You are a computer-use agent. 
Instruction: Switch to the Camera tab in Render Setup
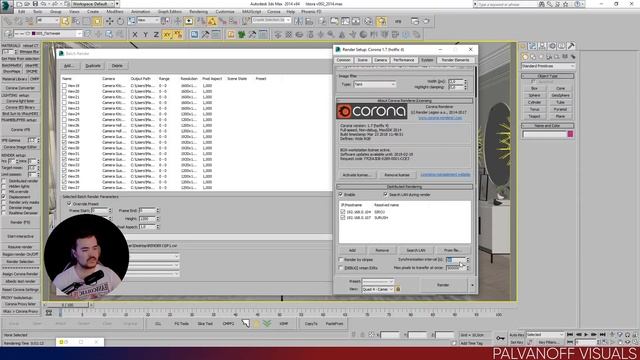tap(380, 60)
